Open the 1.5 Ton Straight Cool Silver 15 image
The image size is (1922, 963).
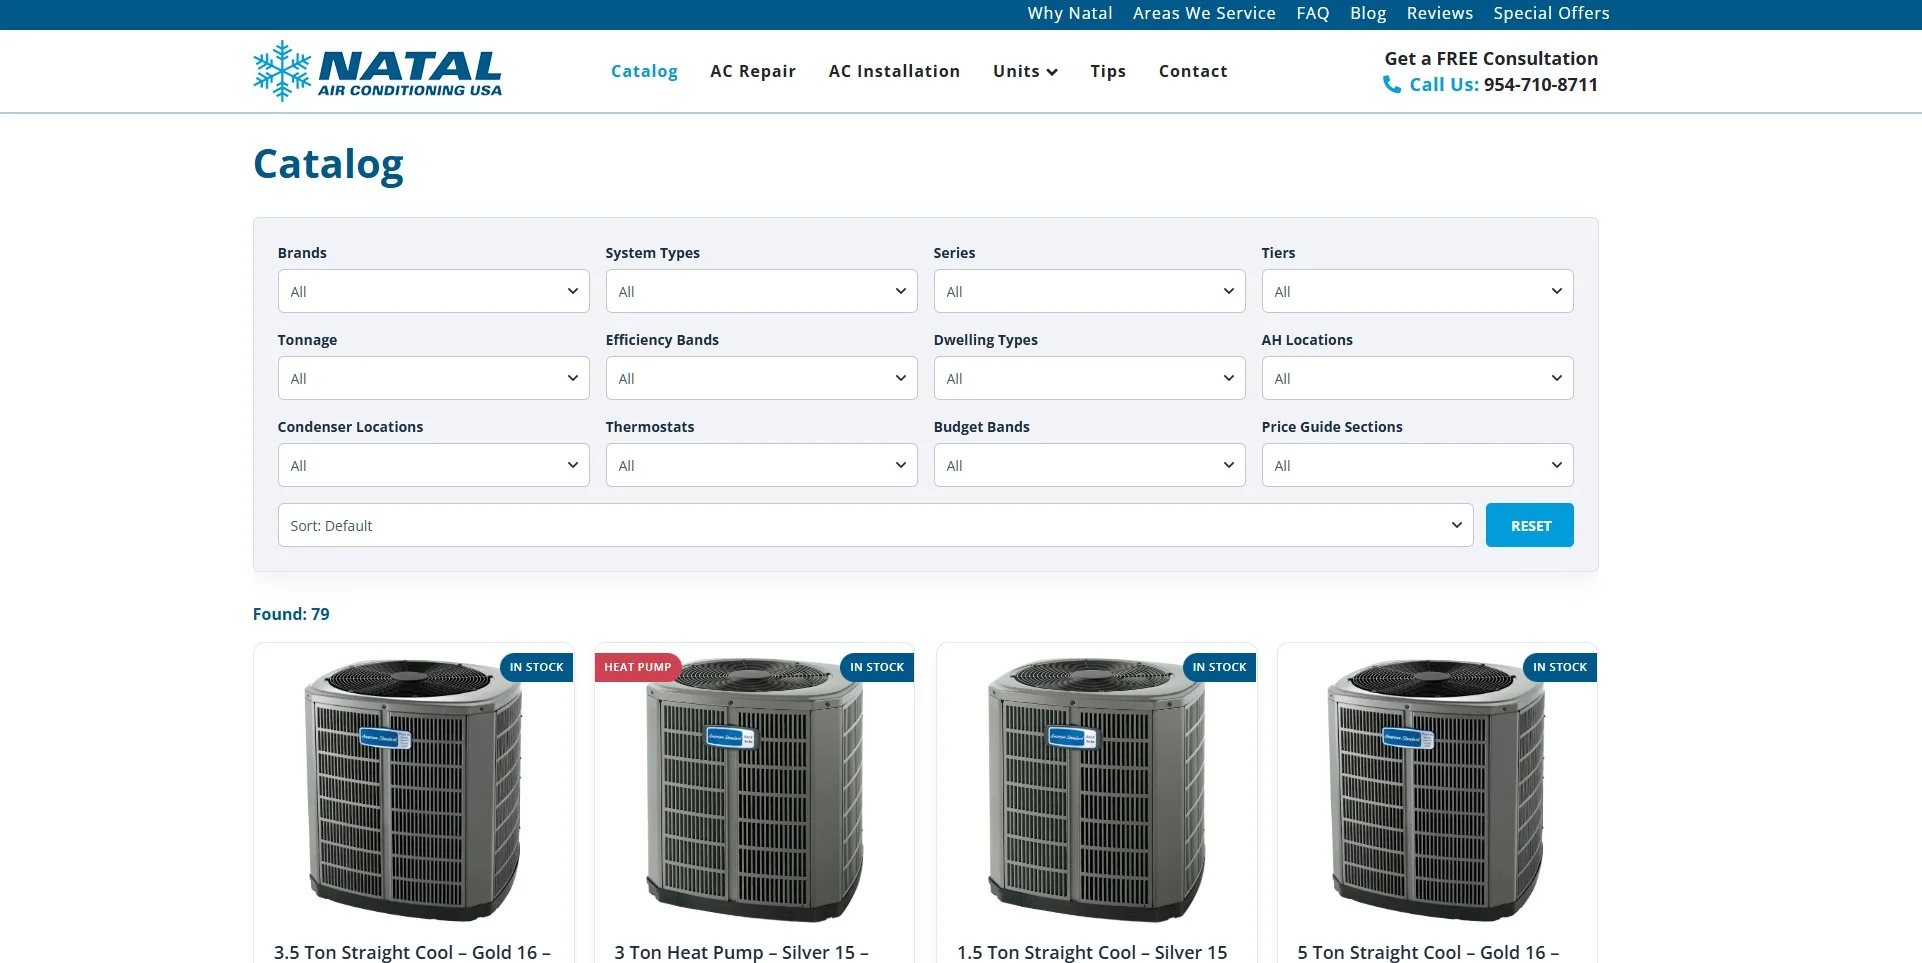[x=1096, y=790]
